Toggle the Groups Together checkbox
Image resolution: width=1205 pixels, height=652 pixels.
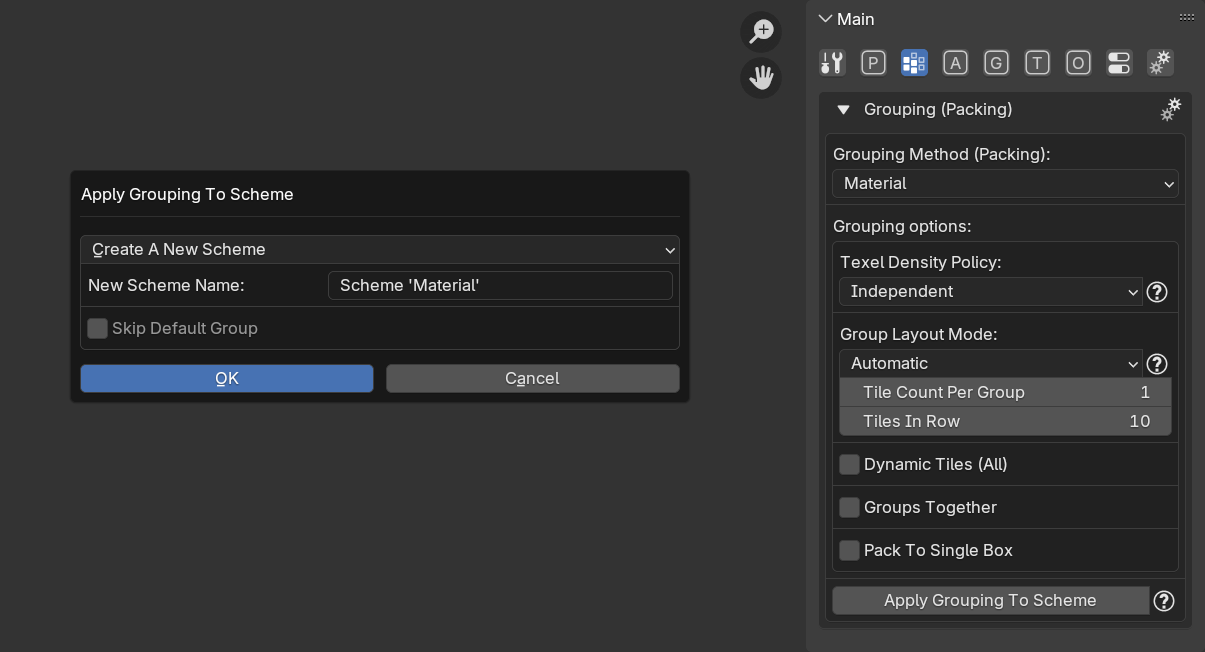click(x=850, y=507)
